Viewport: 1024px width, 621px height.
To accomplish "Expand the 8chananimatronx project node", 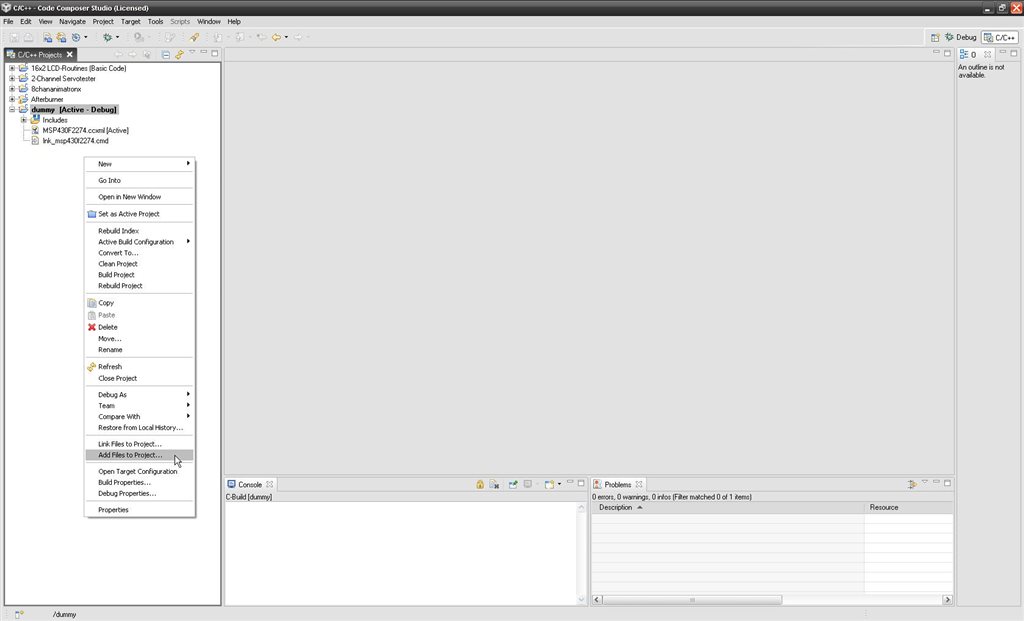I will pos(12,89).
